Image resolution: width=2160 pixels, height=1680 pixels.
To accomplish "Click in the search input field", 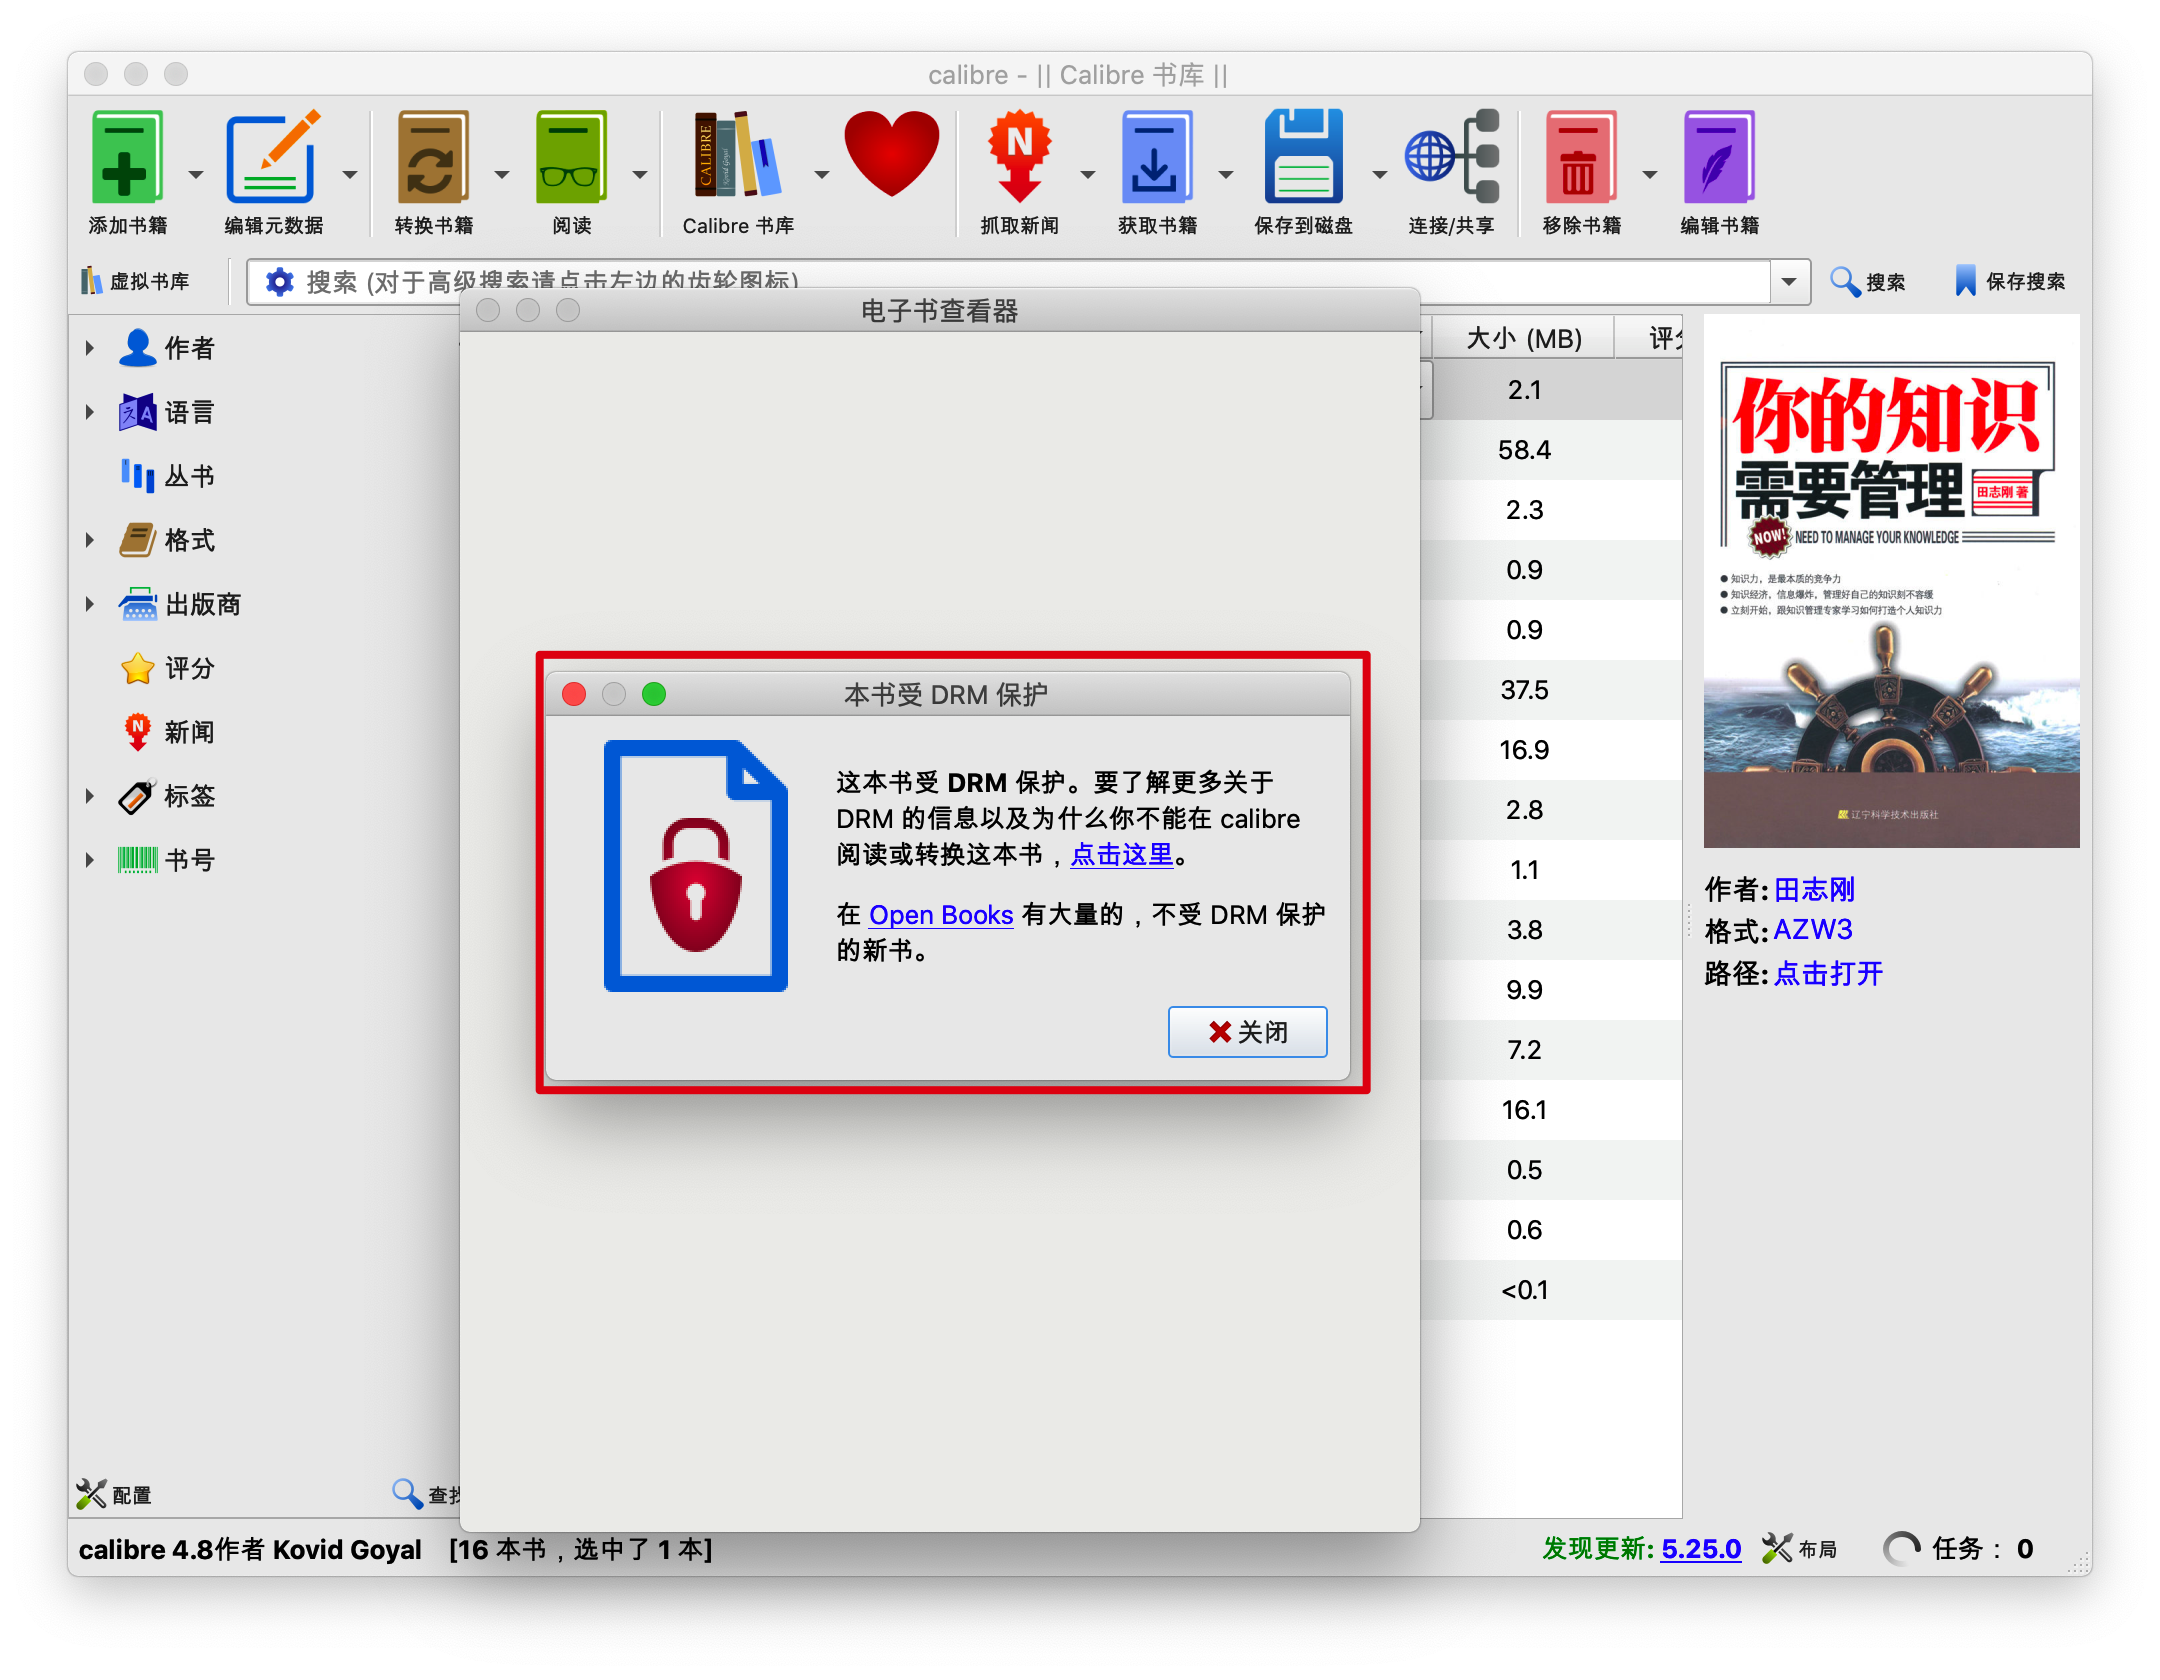I will coord(1030,282).
